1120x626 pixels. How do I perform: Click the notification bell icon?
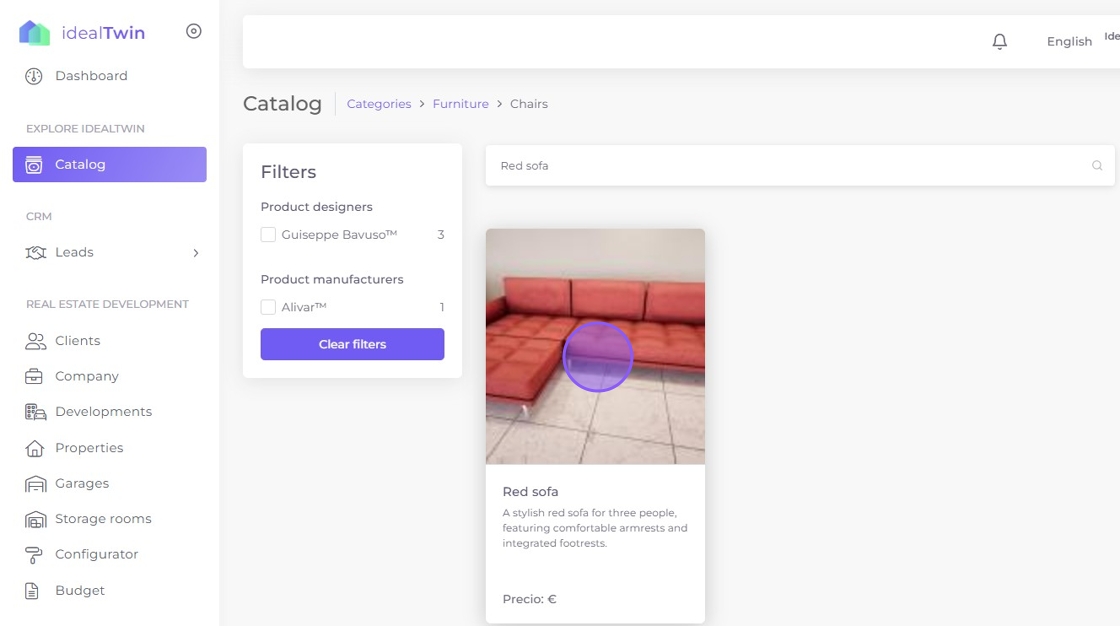999,41
